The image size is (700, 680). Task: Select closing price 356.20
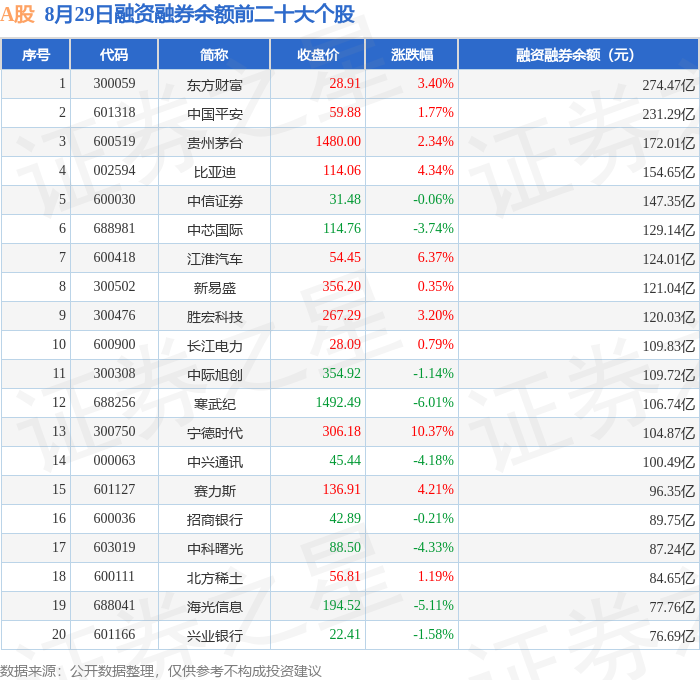[342, 286]
